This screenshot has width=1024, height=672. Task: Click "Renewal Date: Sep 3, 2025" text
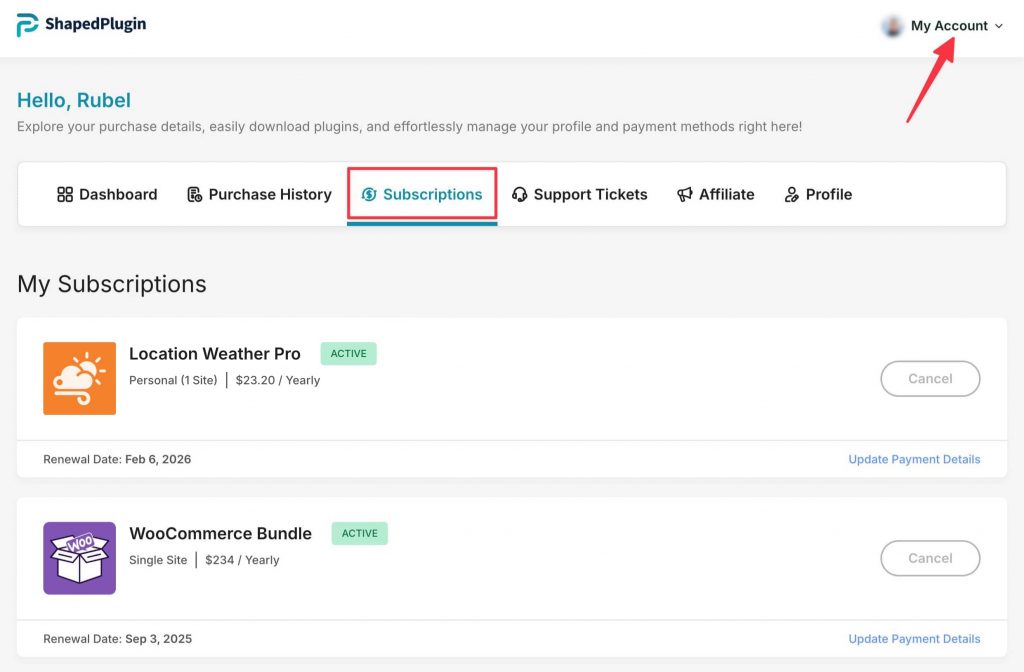(x=118, y=639)
